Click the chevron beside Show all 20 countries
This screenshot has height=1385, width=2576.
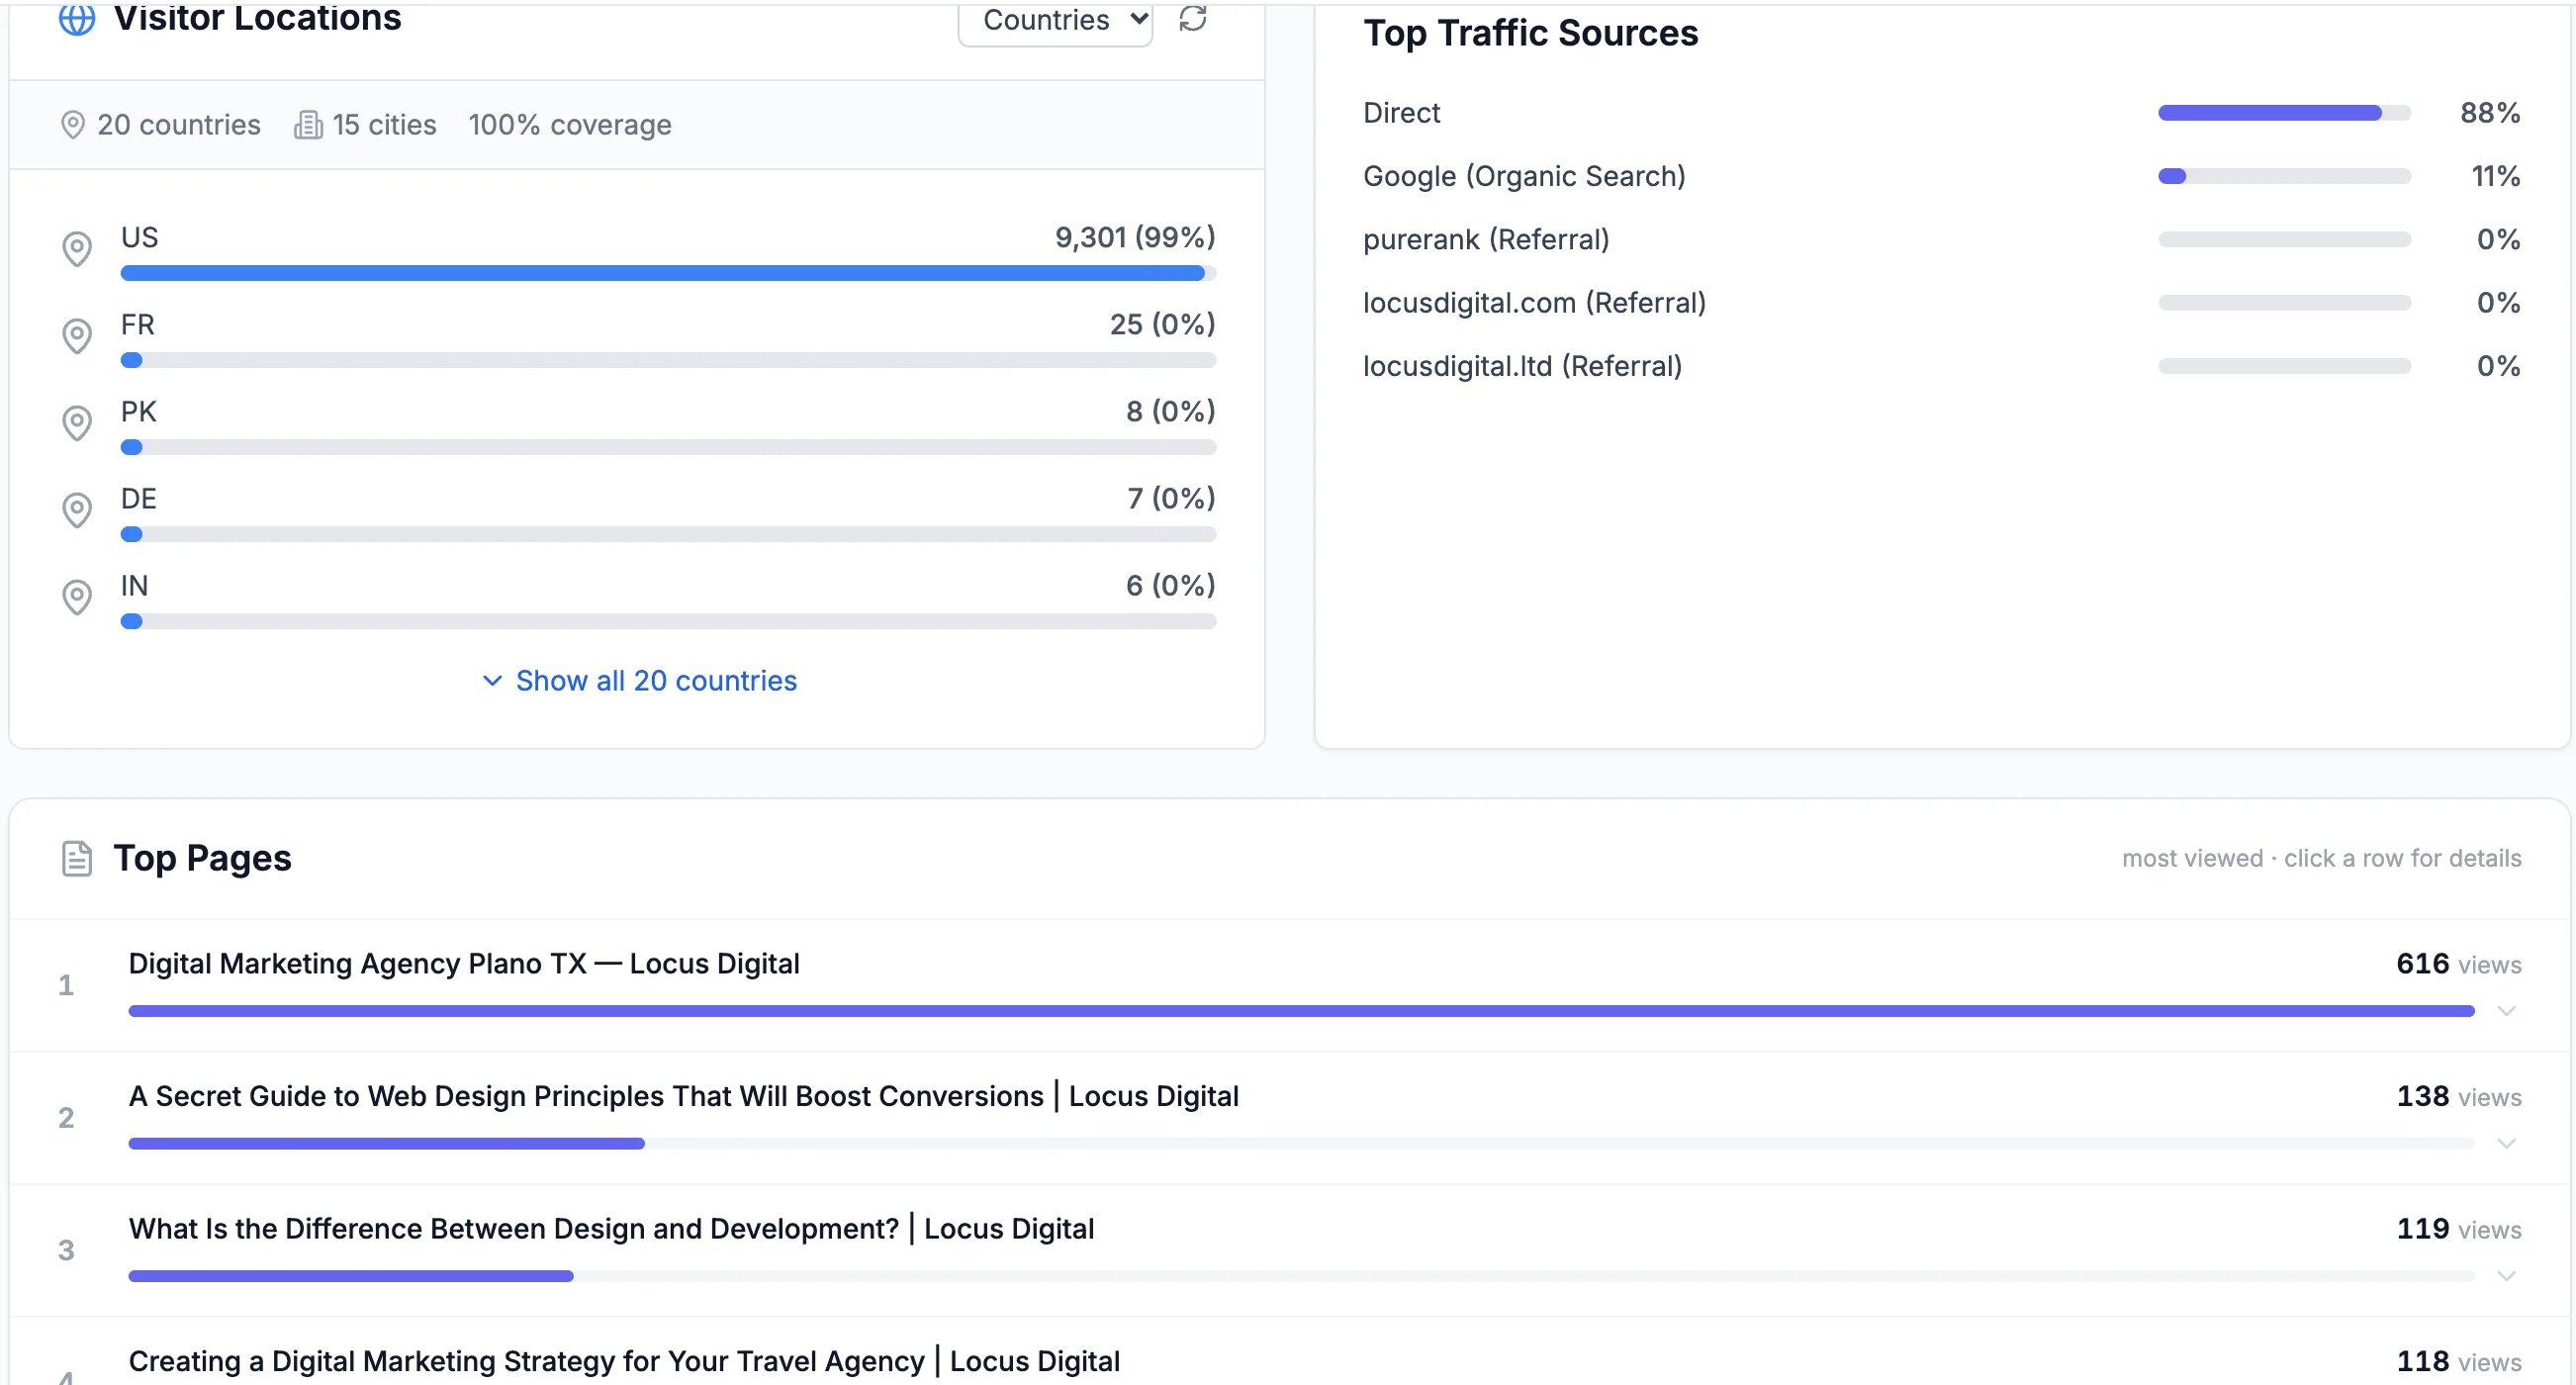(x=491, y=681)
